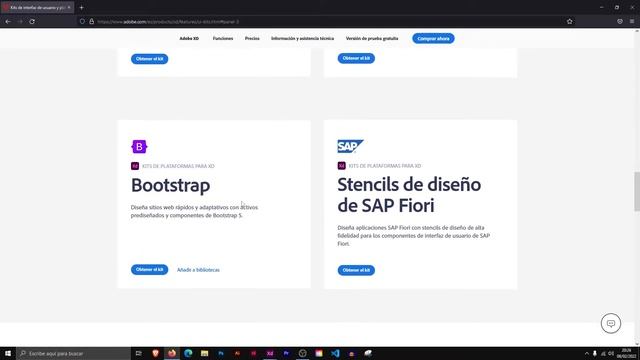Select the Kits de interfaz de usuario tab

(x=37, y=7)
